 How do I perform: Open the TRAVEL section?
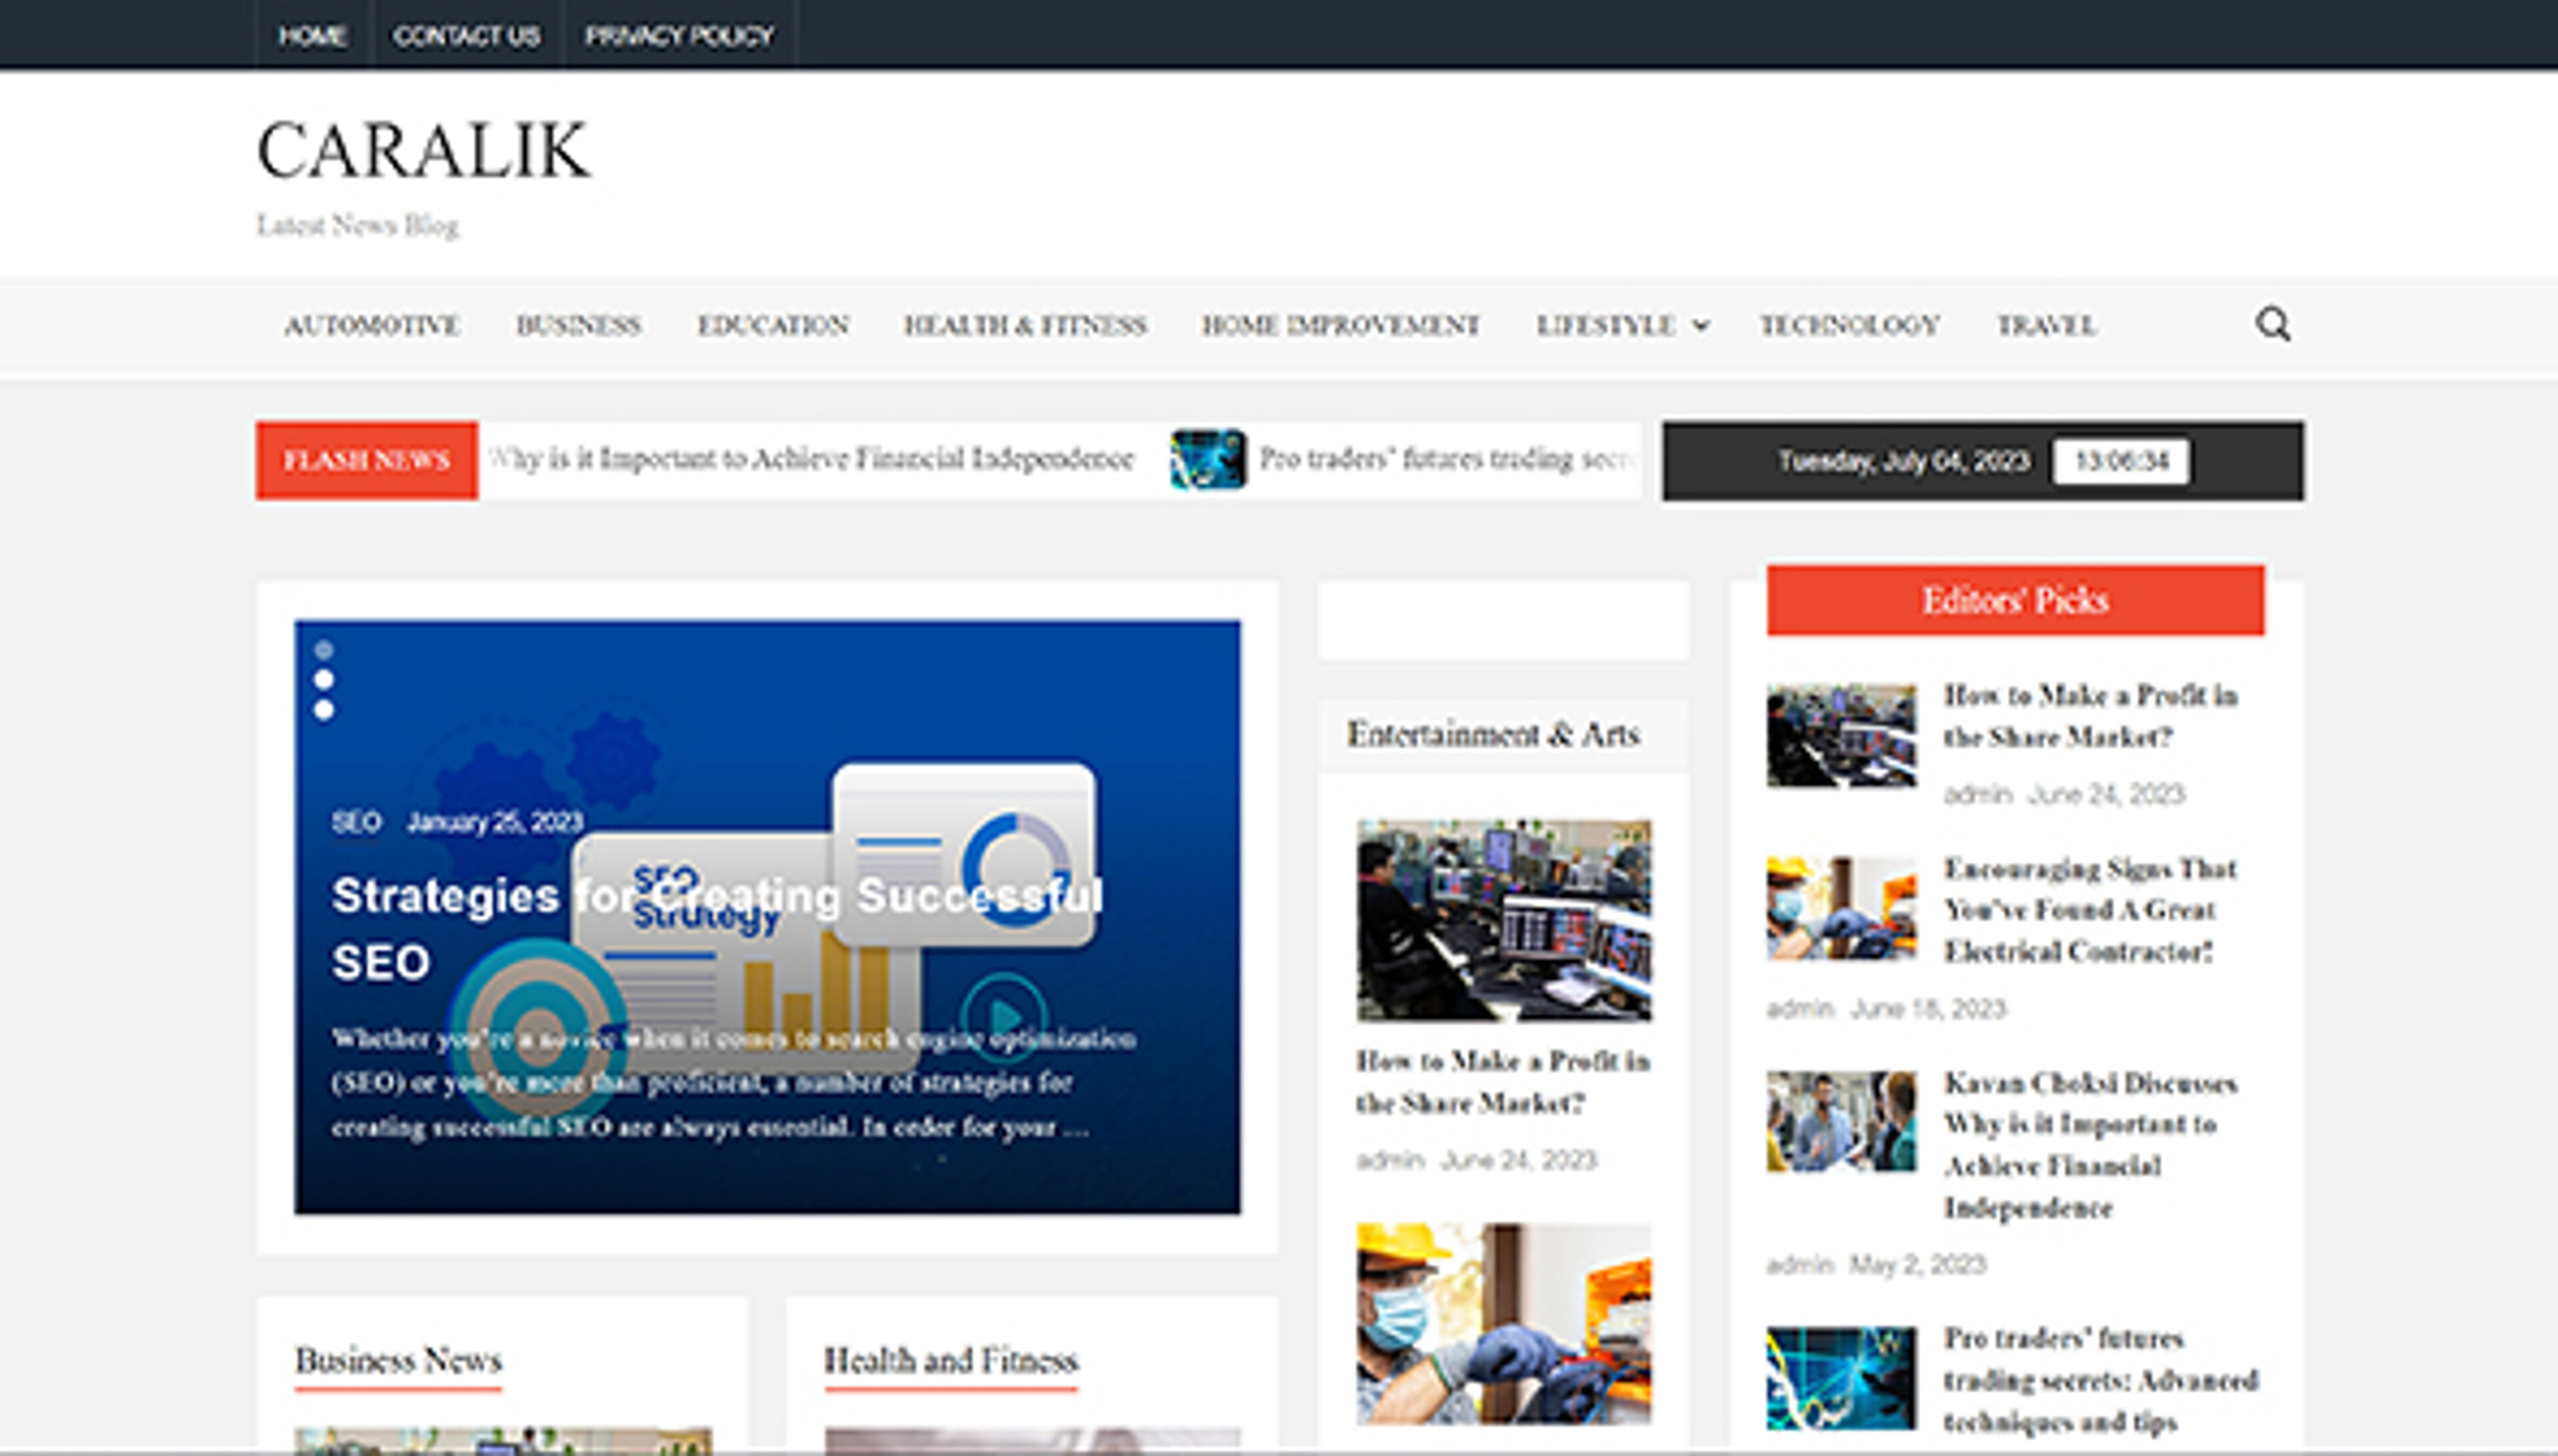[2046, 324]
